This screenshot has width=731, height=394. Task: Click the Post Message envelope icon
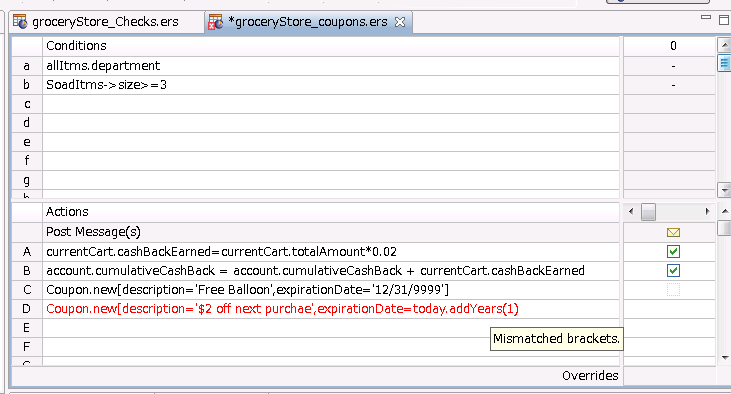673,232
